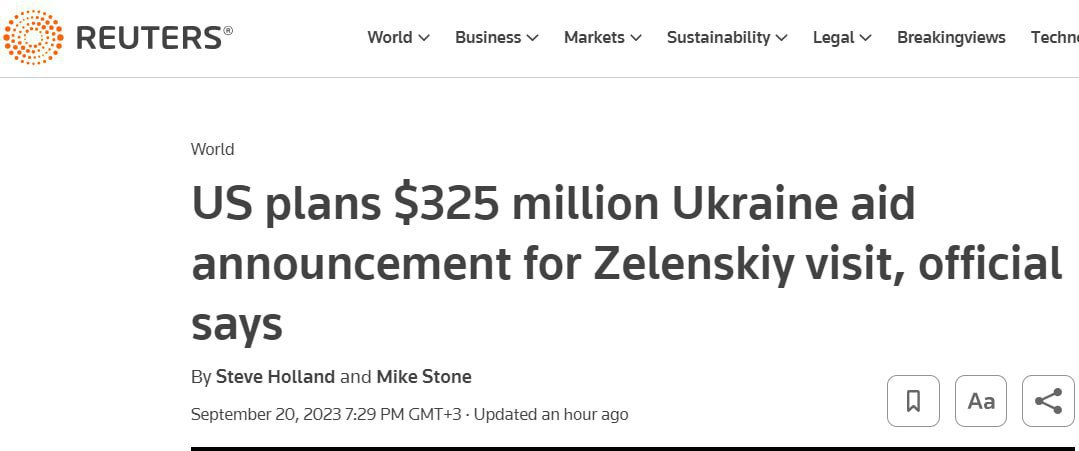Click the share article icon
The width and height of the screenshot is (1079, 451).
pos(1048,401)
